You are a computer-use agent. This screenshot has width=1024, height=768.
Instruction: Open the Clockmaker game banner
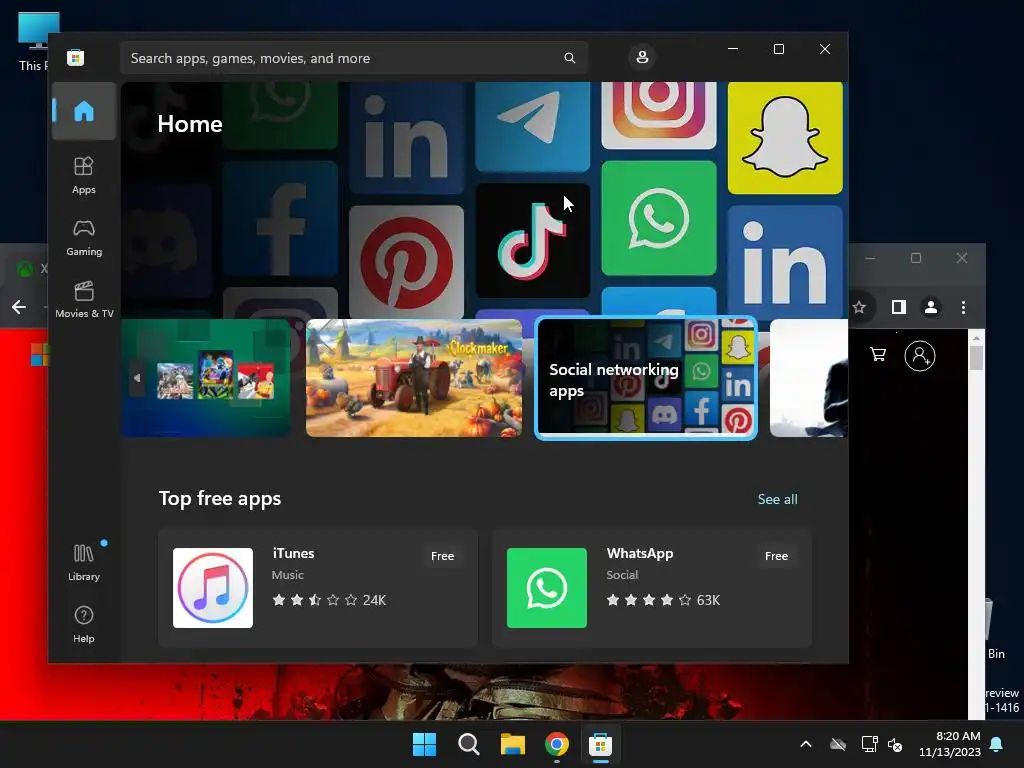[414, 377]
